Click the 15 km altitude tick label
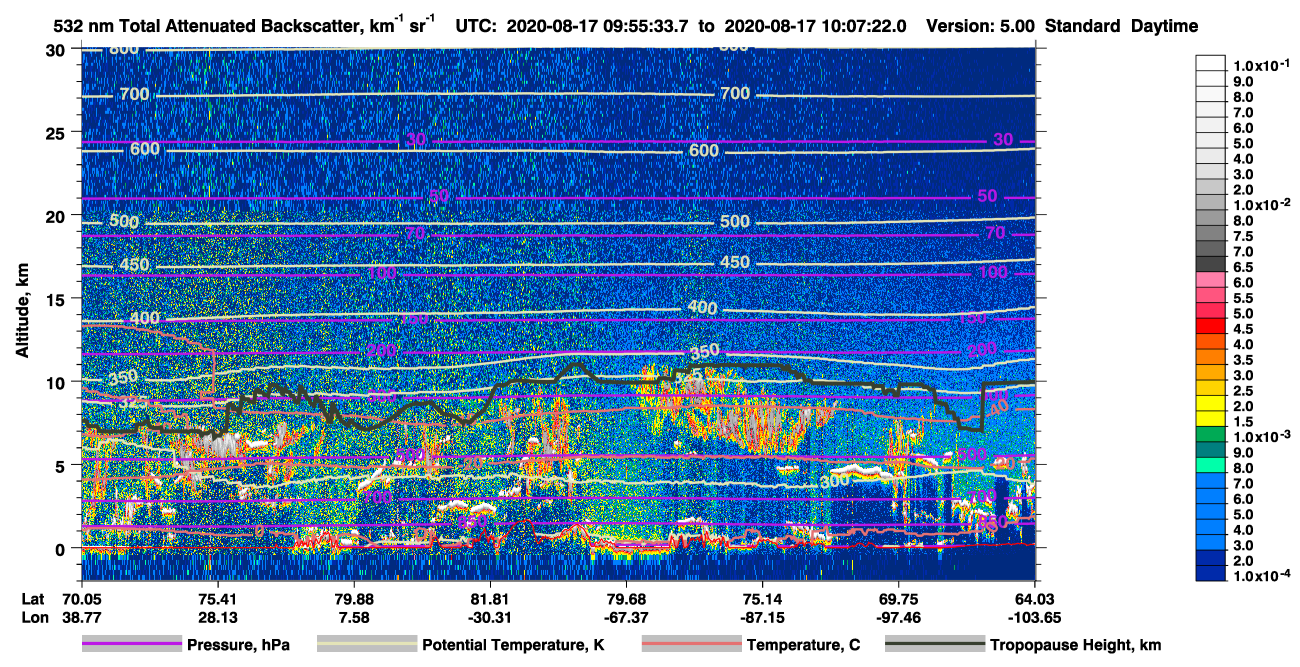 click(56, 298)
